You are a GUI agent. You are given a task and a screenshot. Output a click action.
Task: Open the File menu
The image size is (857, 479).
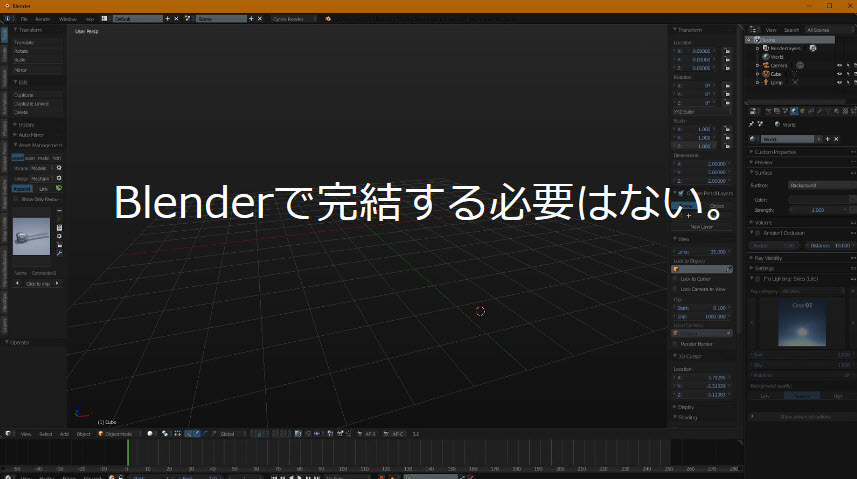pos(24,19)
